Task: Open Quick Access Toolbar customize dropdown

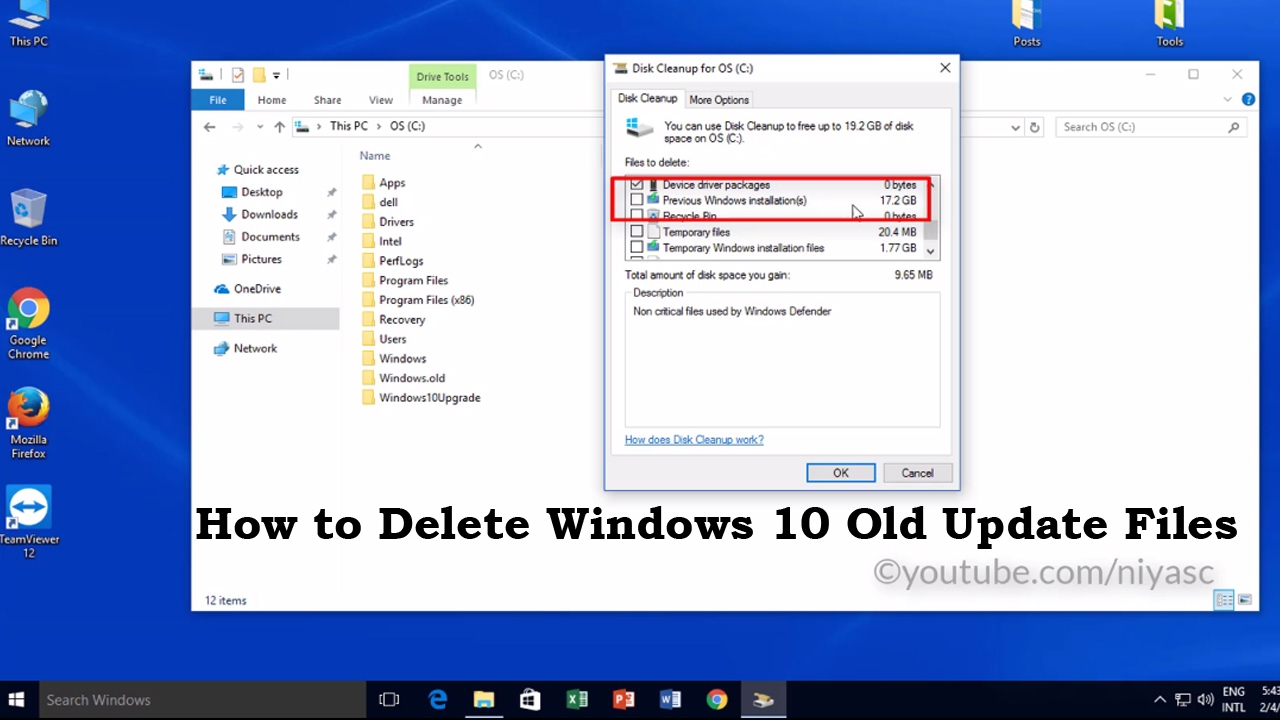Action: tap(277, 75)
